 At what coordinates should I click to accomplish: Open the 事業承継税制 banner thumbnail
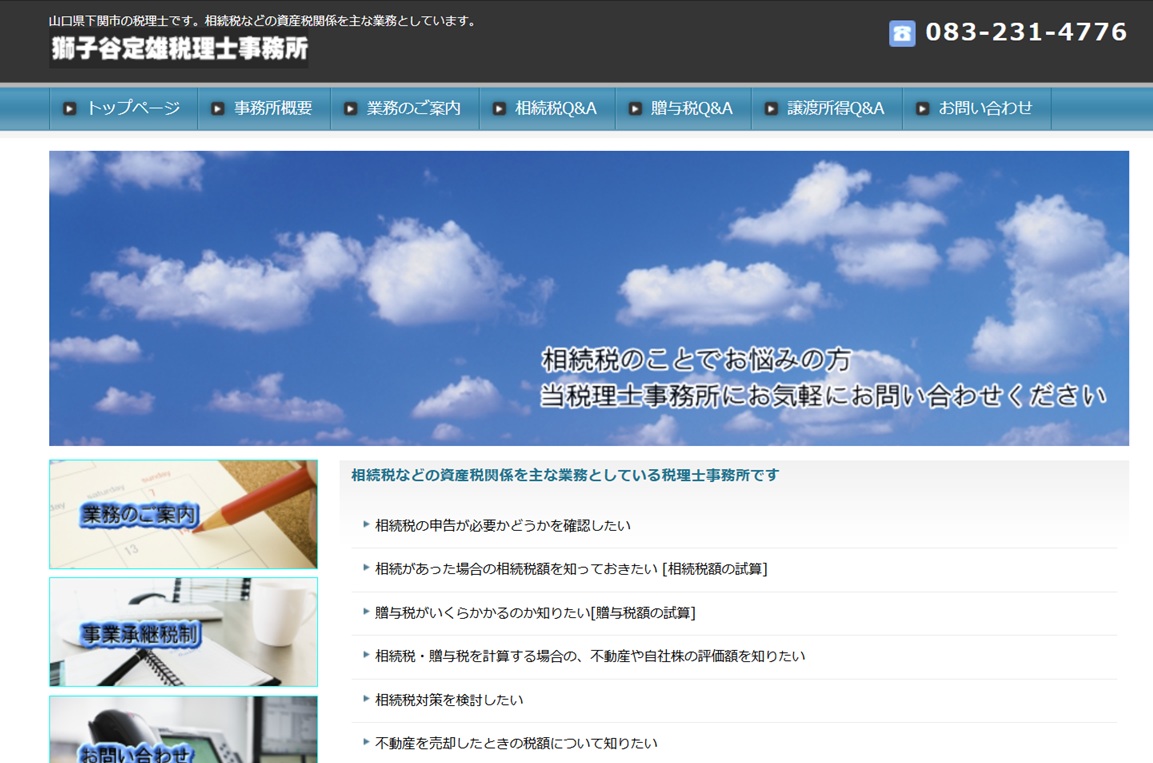click(x=183, y=632)
